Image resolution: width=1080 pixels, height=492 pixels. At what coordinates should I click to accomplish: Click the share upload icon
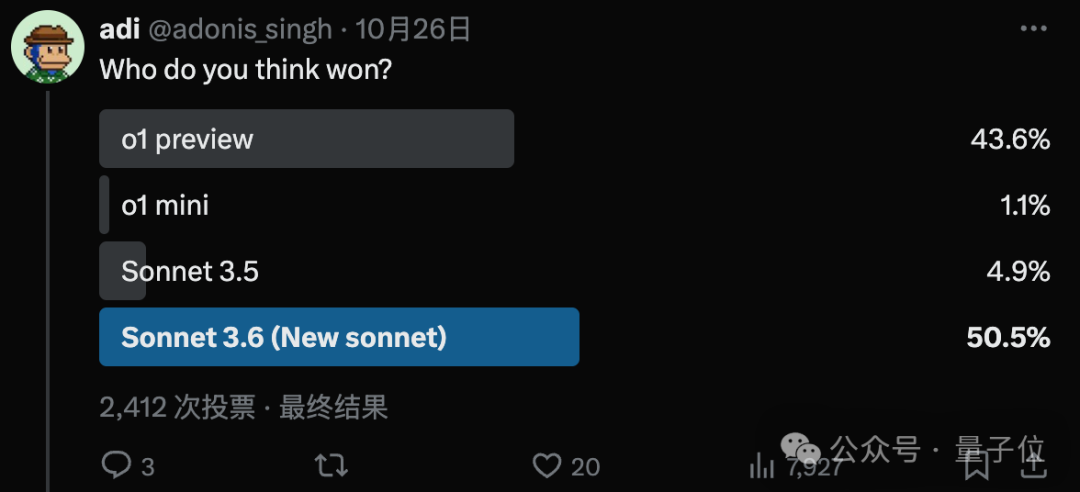(1034, 463)
